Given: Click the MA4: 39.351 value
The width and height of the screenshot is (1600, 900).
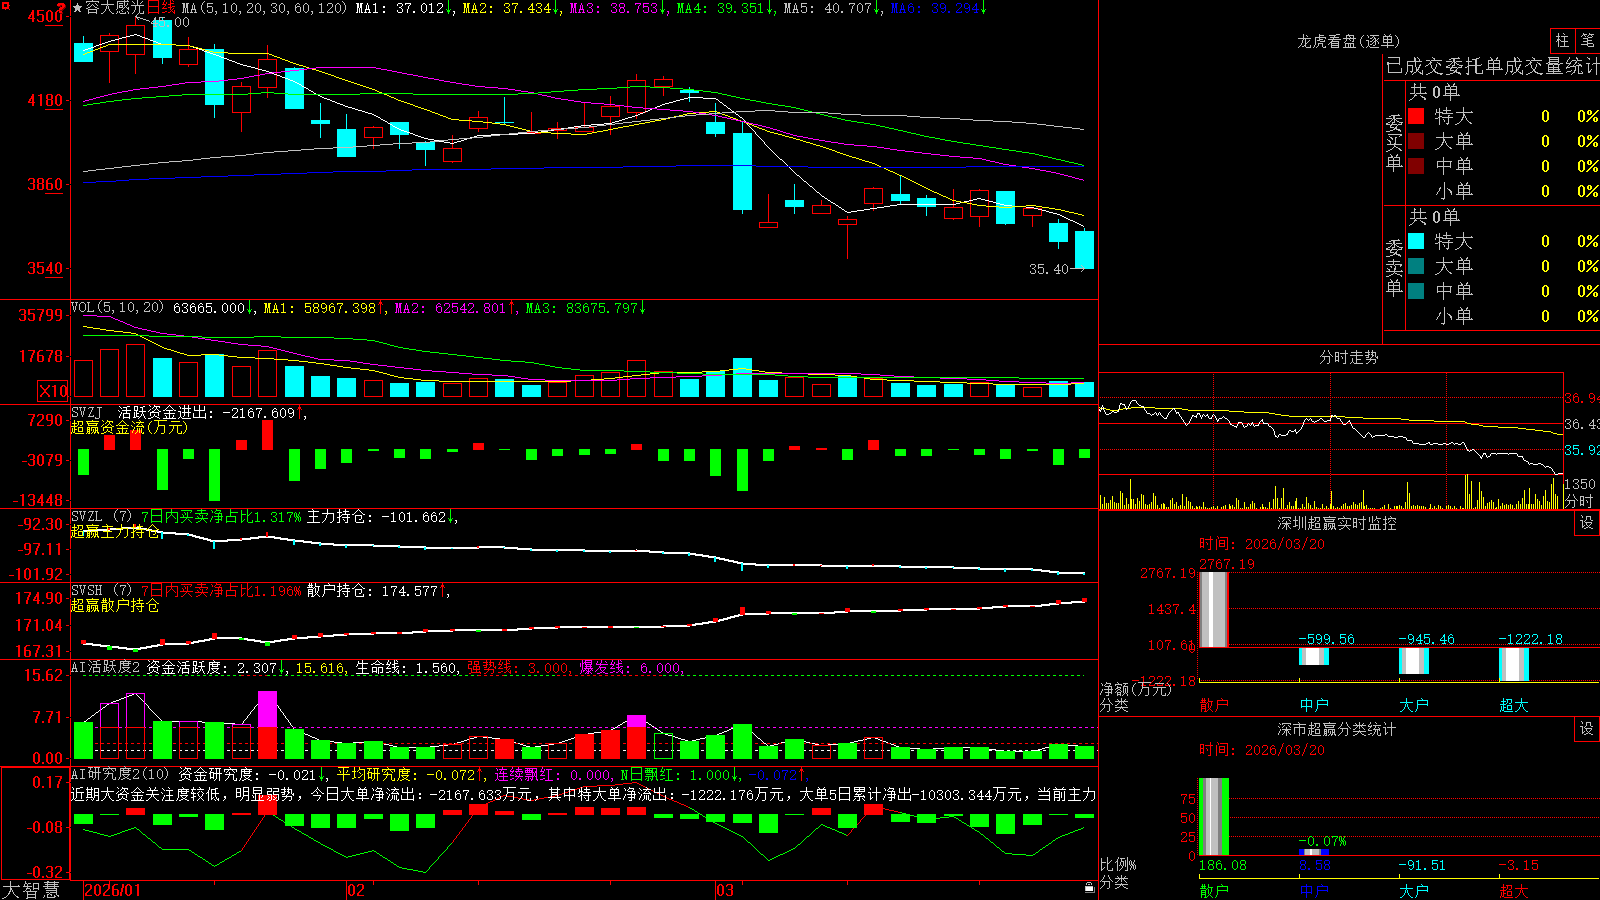Looking at the screenshot, I should point(724,8).
